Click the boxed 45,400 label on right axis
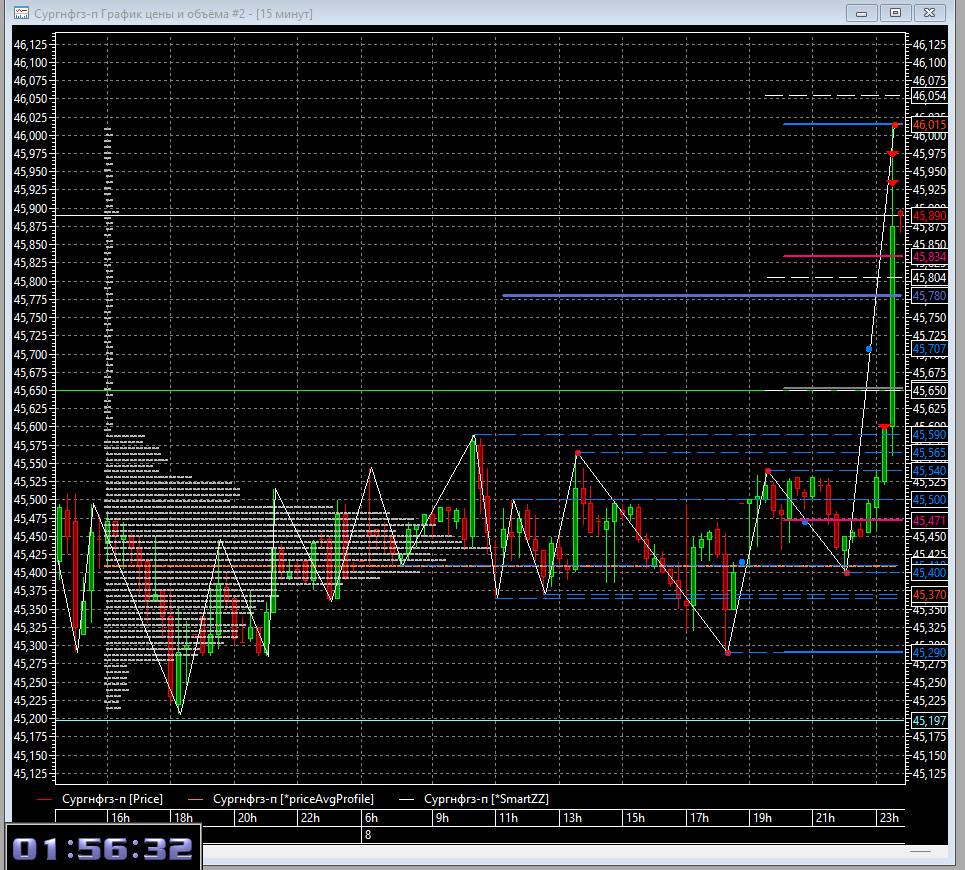This screenshot has width=965, height=870. pos(929,573)
